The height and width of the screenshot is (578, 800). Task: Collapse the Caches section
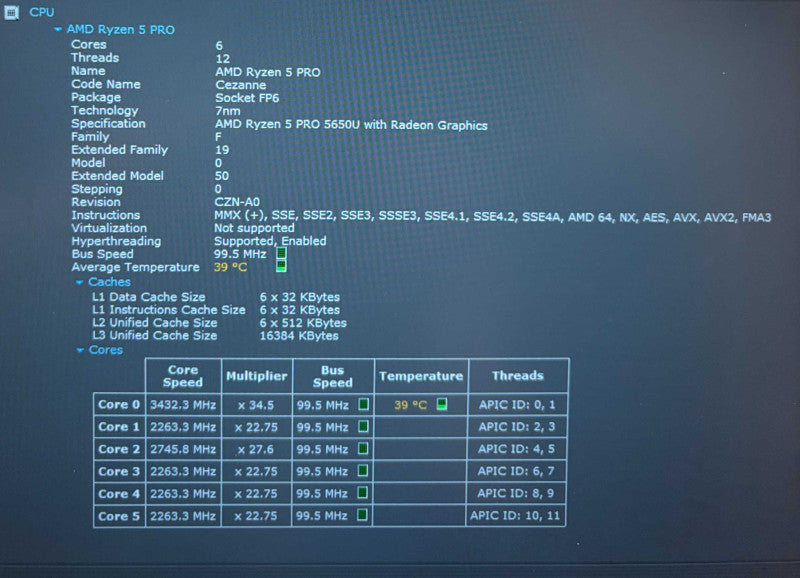[79, 282]
